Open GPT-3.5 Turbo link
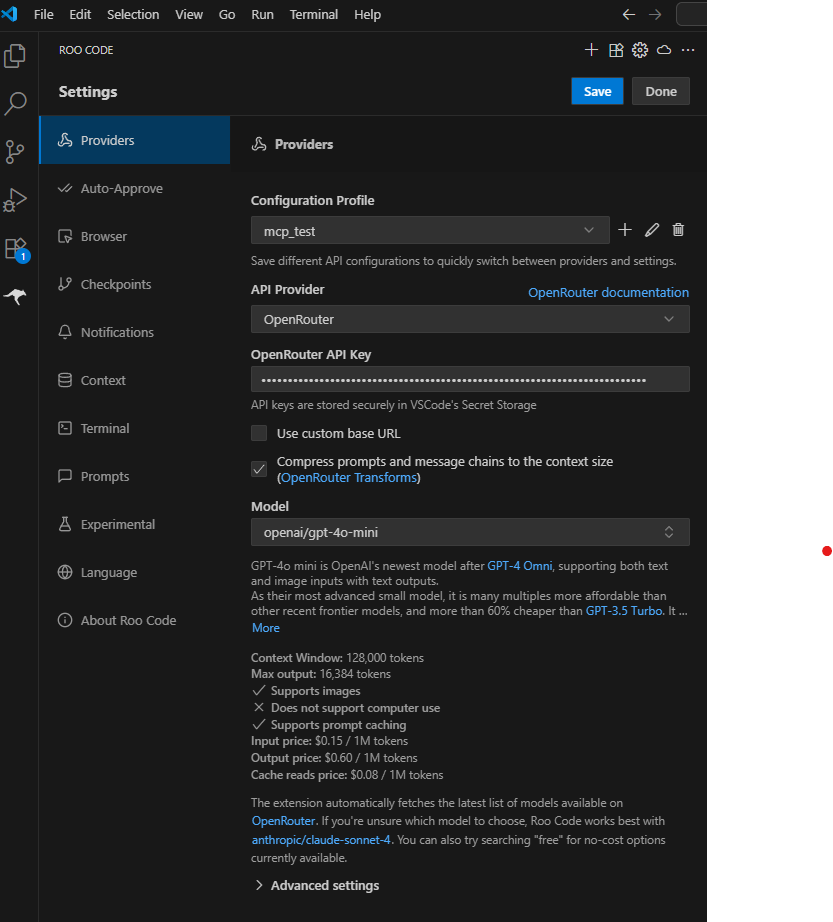Image resolution: width=833 pixels, height=922 pixels. [x=624, y=611]
